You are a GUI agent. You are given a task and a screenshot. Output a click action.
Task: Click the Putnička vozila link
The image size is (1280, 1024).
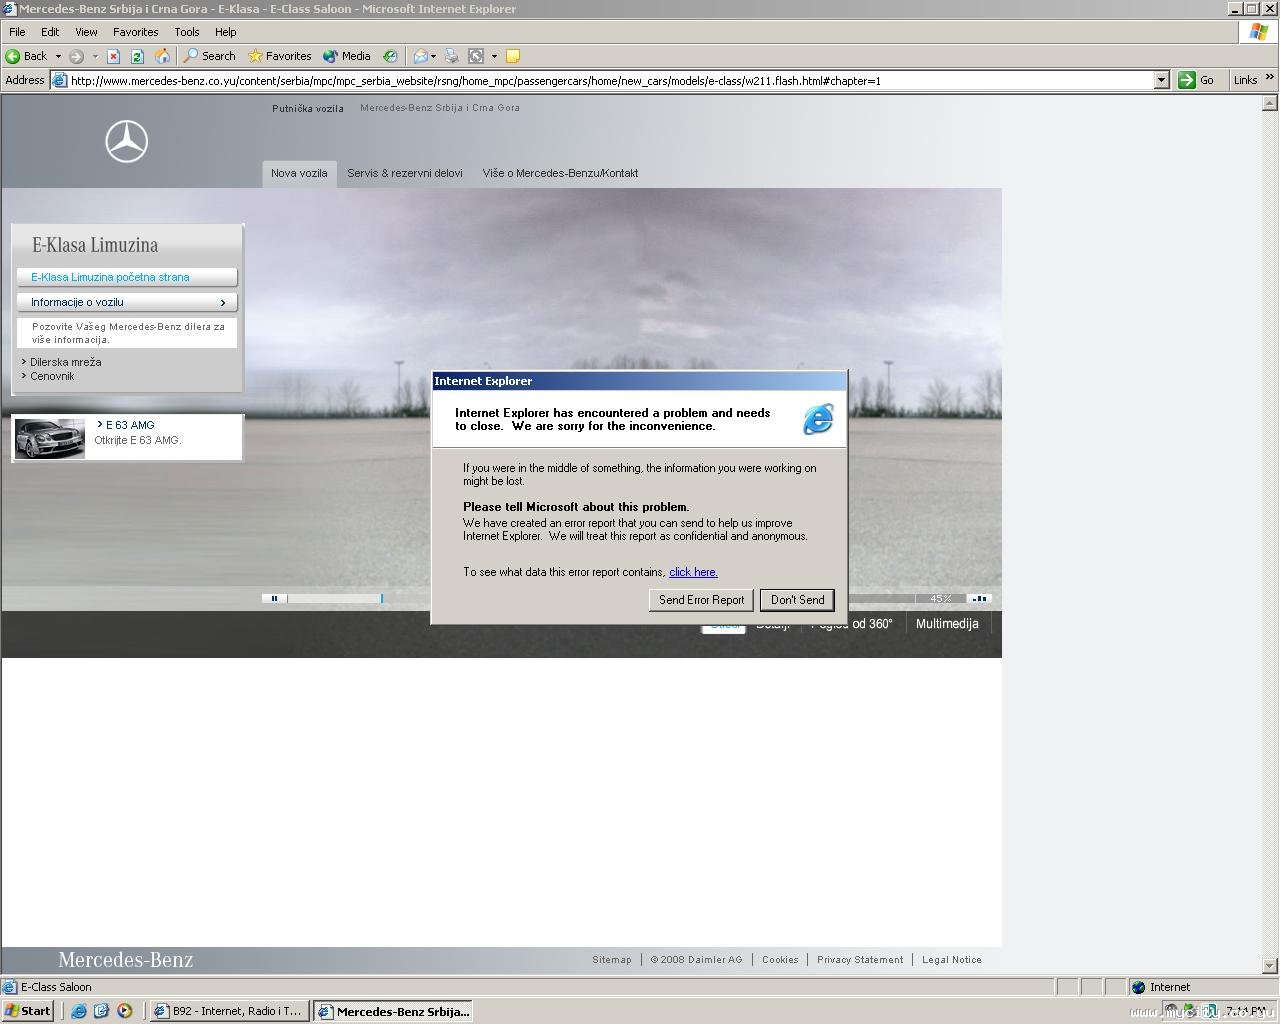pos(308,108)
